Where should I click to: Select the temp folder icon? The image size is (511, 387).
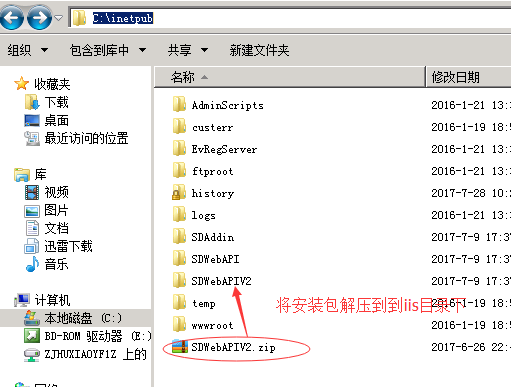(x=179, y=302)
